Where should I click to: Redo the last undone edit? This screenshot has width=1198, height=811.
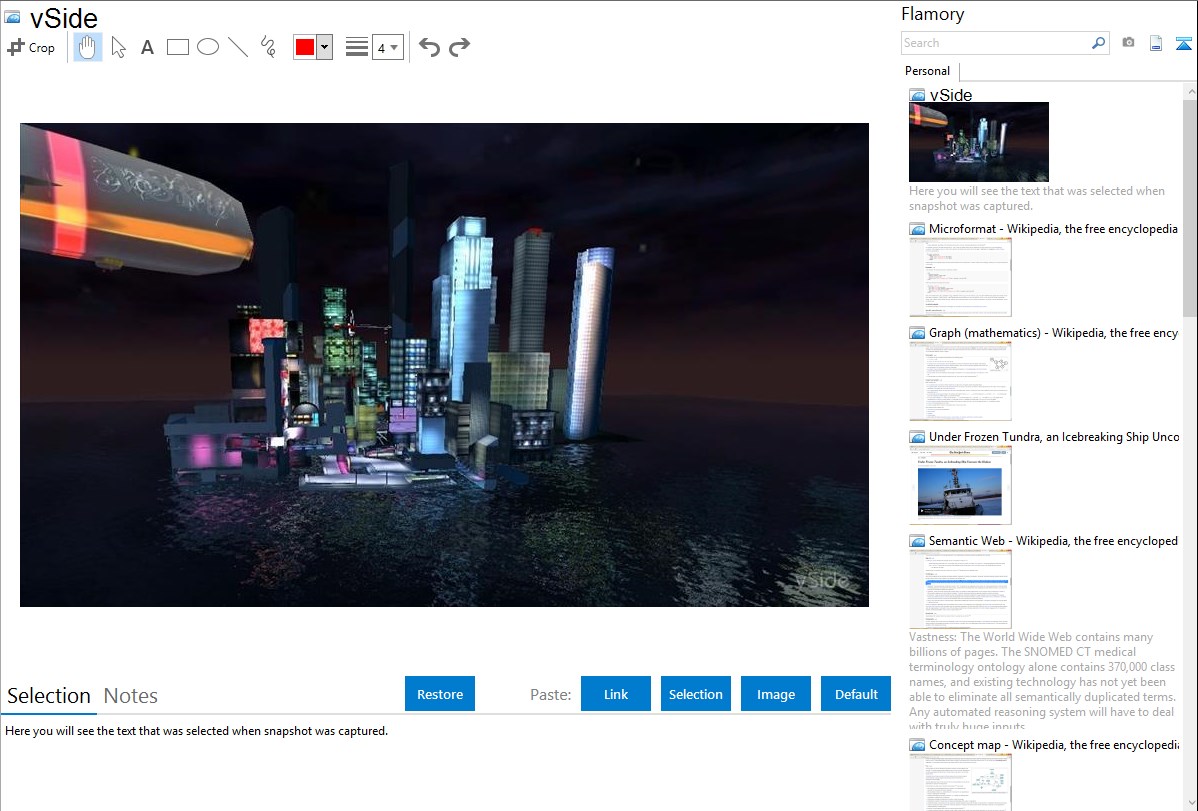click(x=459, y=47)
